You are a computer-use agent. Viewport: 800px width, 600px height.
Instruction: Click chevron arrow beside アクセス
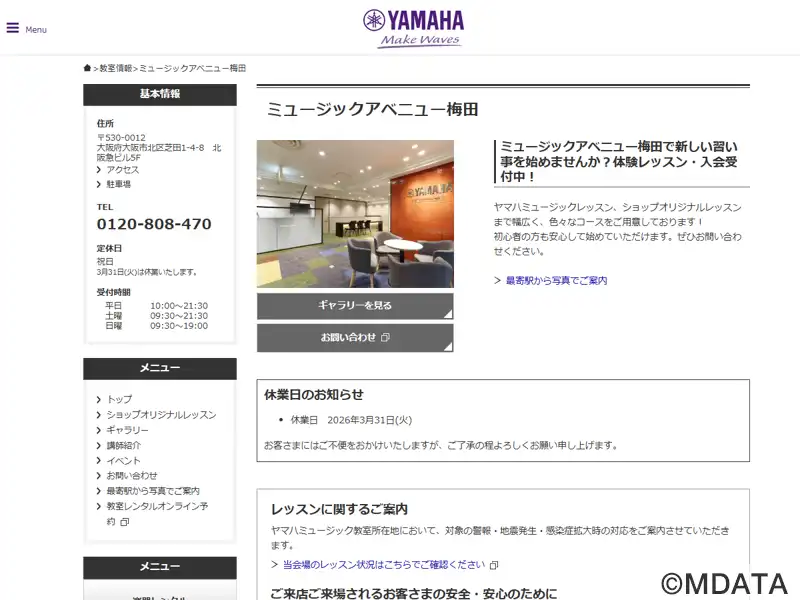[99, 170]
